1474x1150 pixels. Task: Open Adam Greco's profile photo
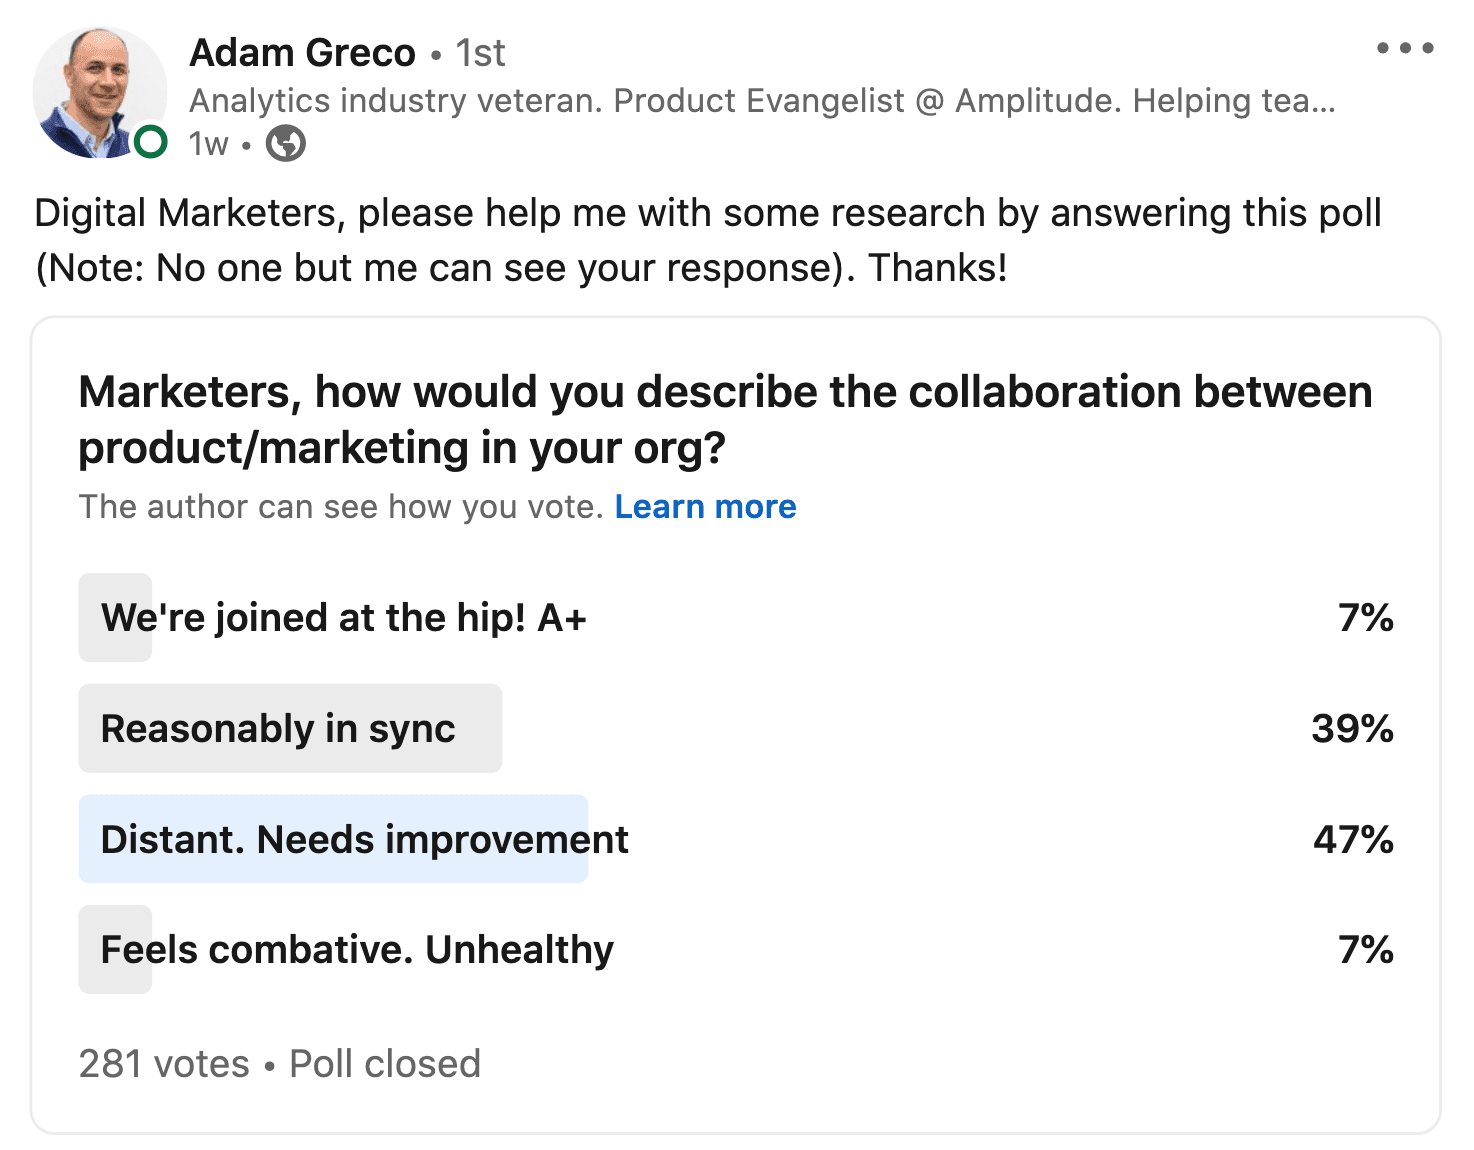pos(97,92)
